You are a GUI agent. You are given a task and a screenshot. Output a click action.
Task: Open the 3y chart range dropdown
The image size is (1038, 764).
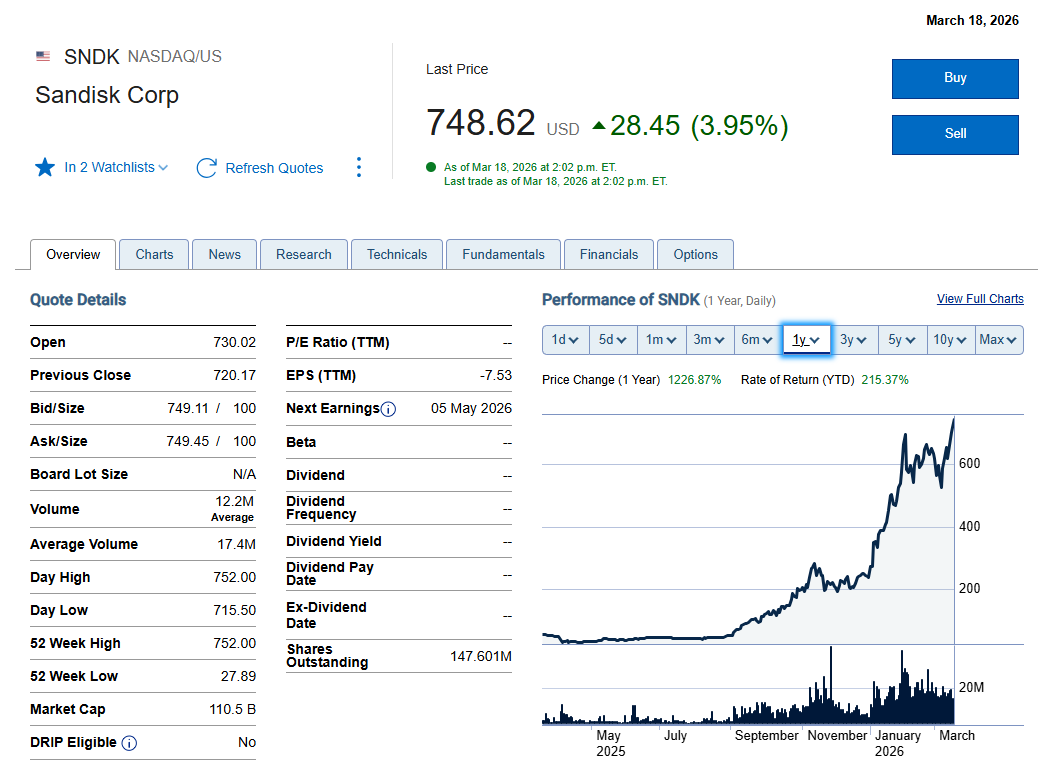(854, 340)
